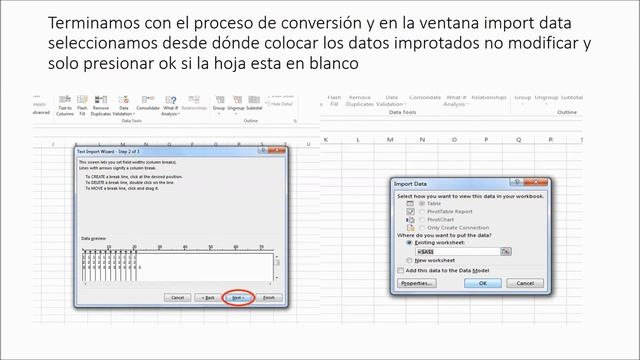The width and height of the screenshot is (640, 360).
Task: Open Outline dialog launcher in left ribbon
Action: tap(295, 121)
